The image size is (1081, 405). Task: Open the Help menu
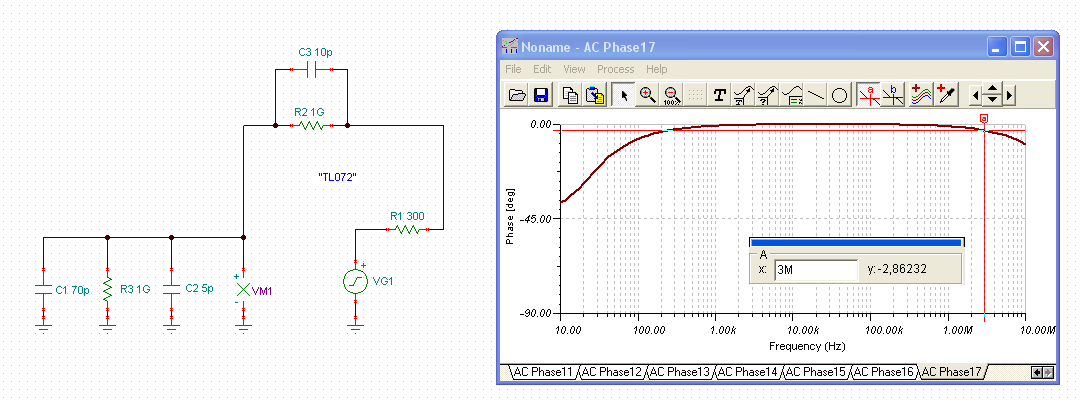tap(656, 69)
